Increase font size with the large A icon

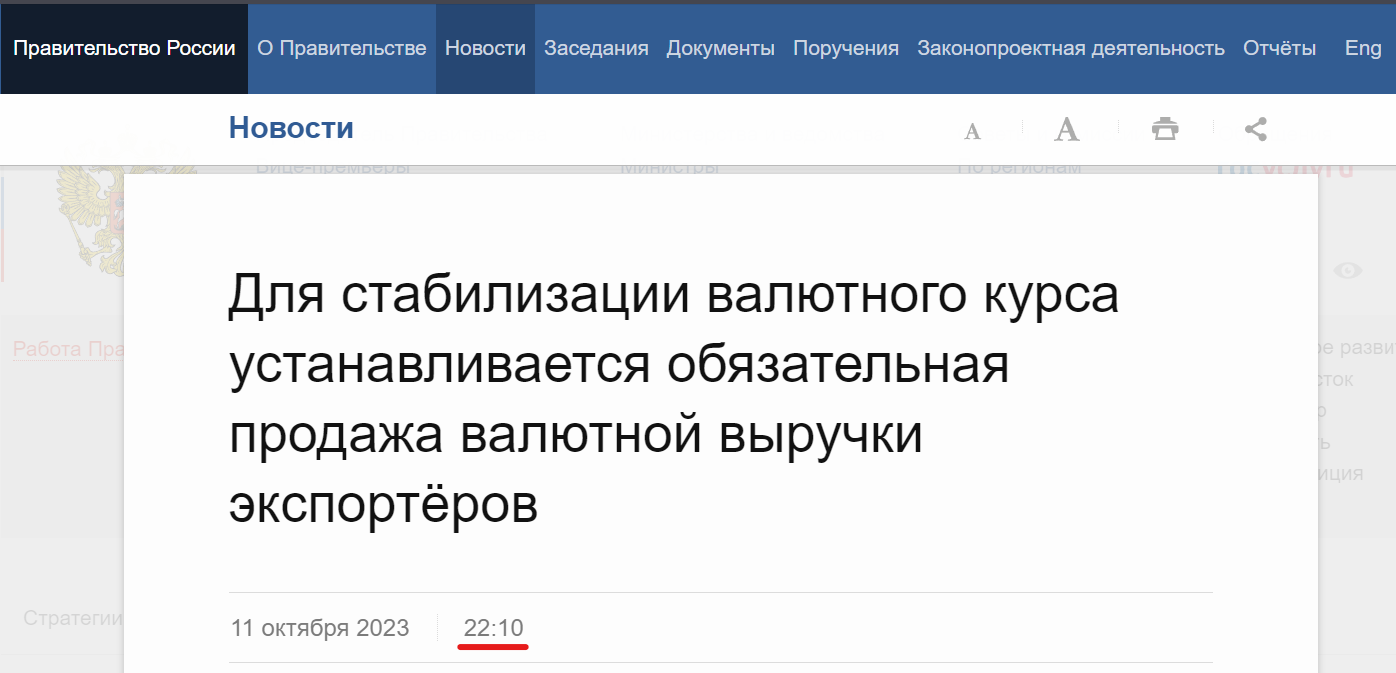[x=1067, y=129]
